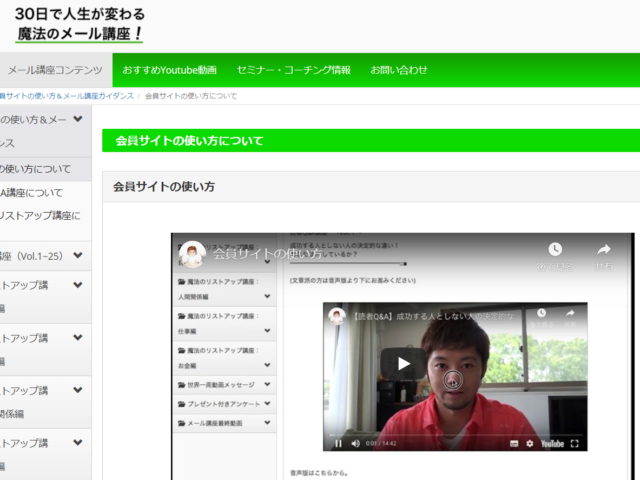Click inner video pause icon
Viewport: 640px width, 480px height.
click(x=338, y=443)
